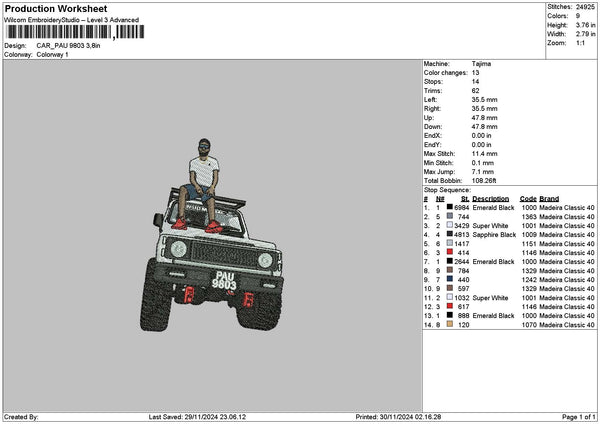Screen dimensions: 600x424
Task: Click the black swatch beside stitch count 2644
Action: (450, 261)
